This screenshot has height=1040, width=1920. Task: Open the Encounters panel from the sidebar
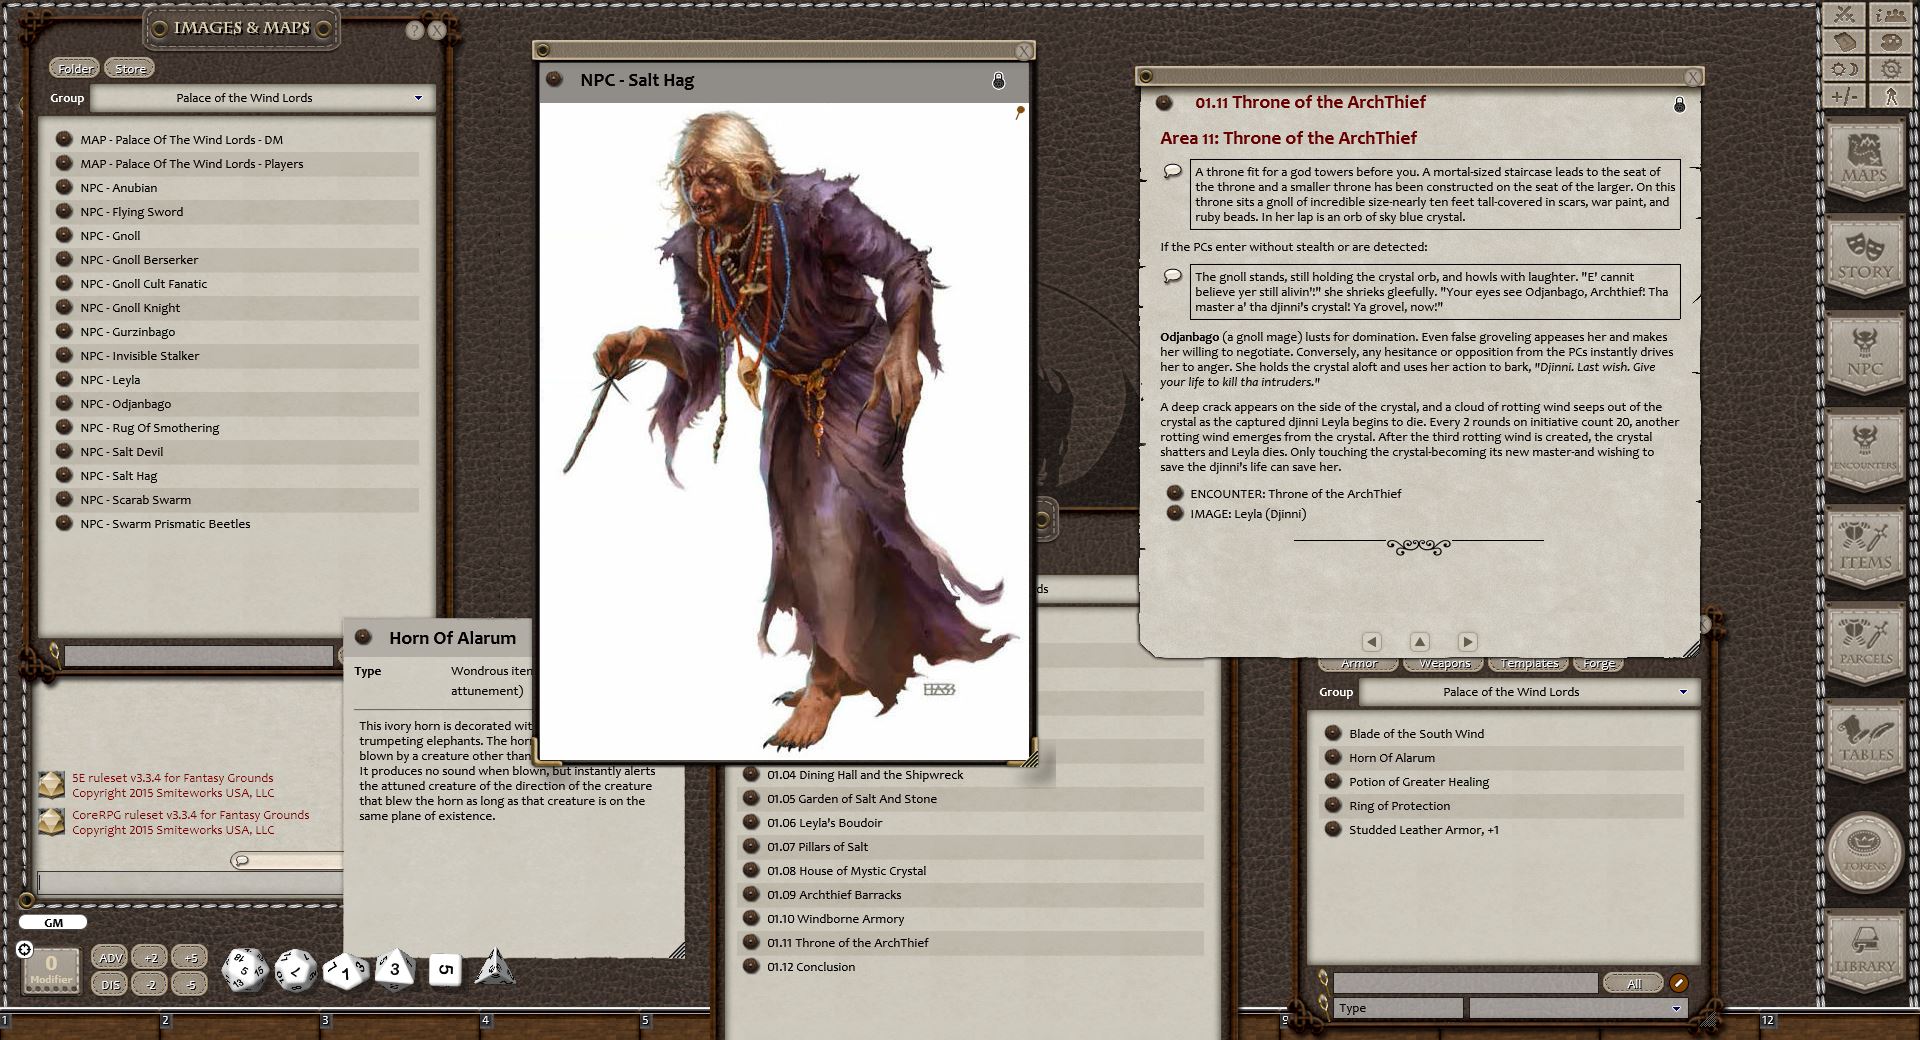1865,450
